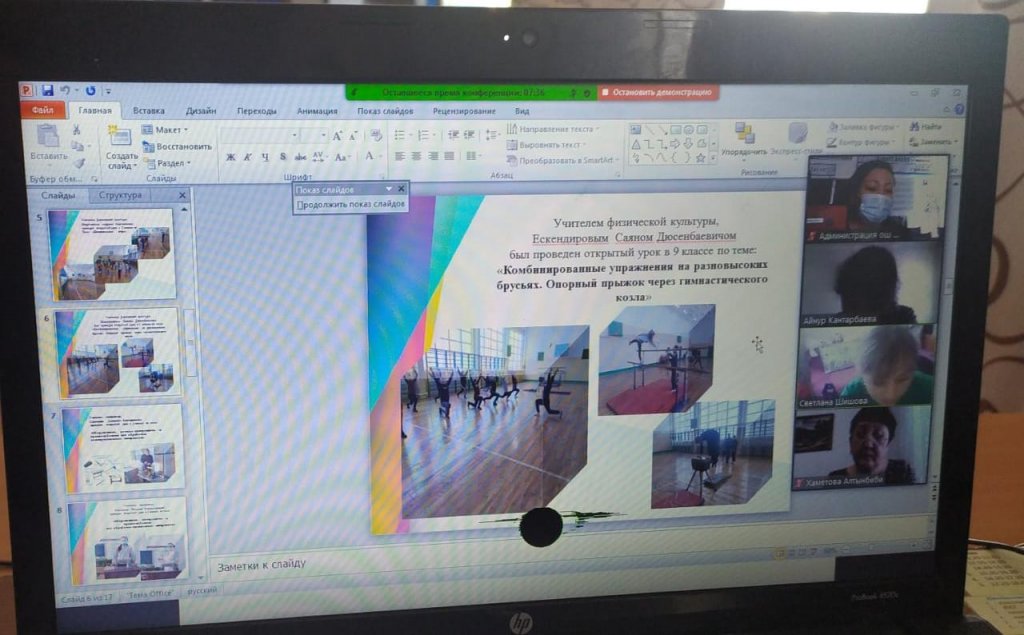
Task: Select the Анимация tab
Action: [x=317, y=111]
